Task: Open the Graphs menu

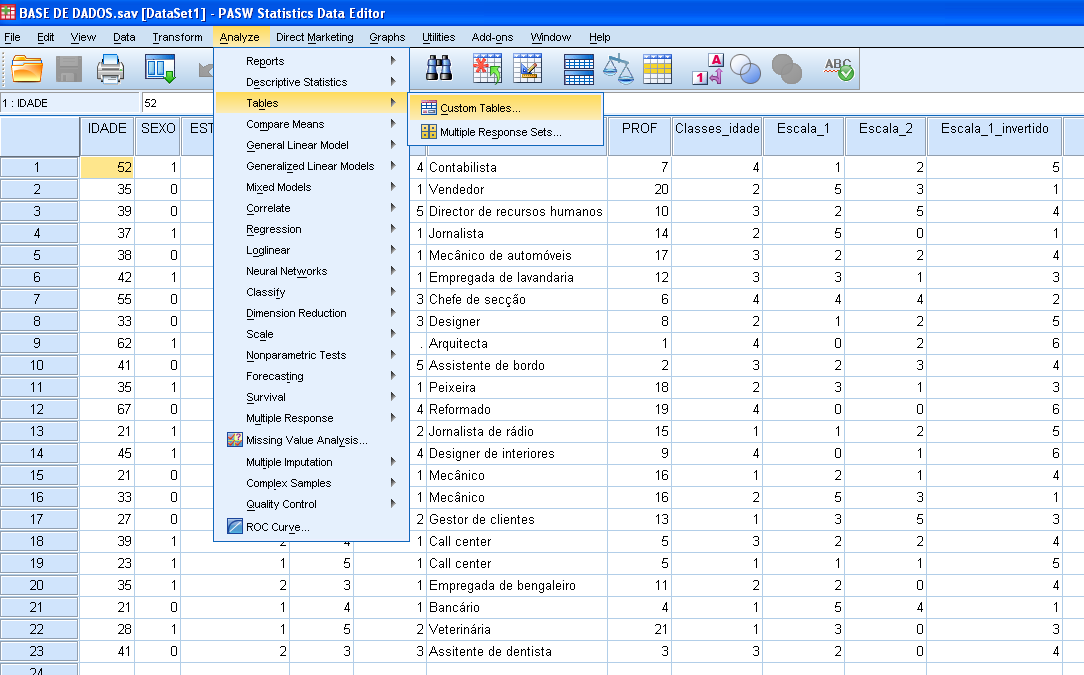Action: 387,37
